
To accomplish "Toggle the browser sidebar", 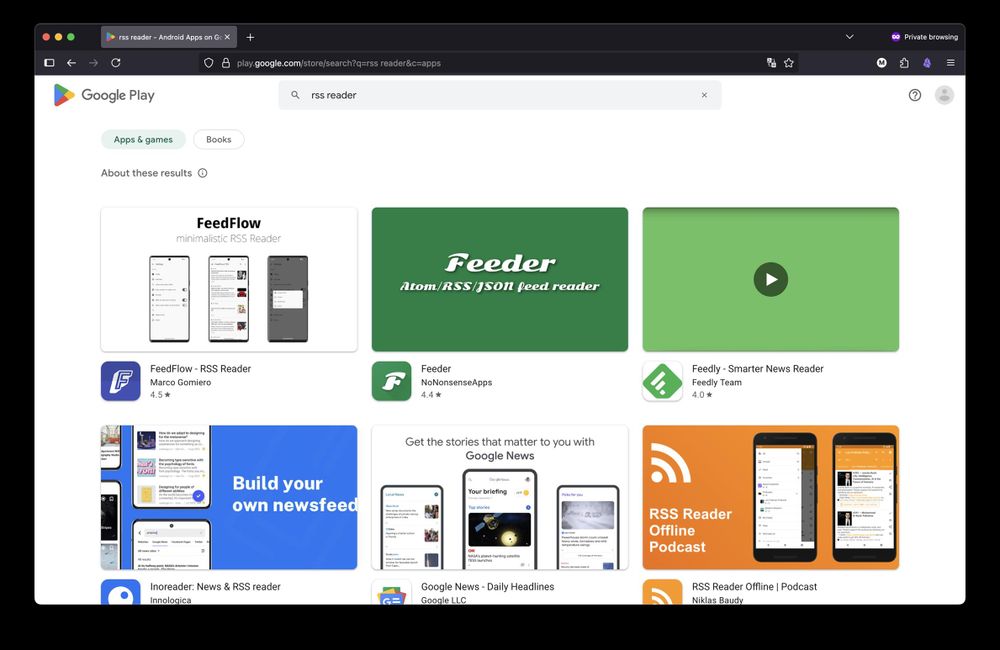I will pos(49,63).
